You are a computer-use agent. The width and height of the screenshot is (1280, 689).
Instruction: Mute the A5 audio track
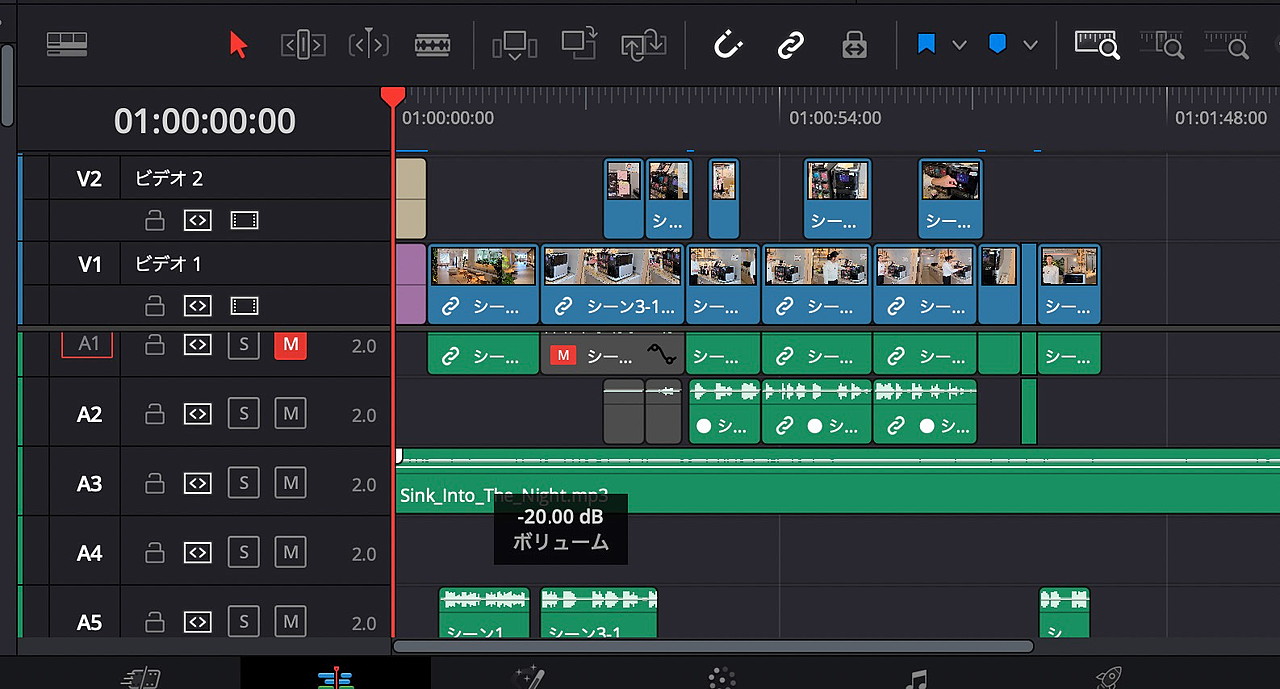coord(290,622)
